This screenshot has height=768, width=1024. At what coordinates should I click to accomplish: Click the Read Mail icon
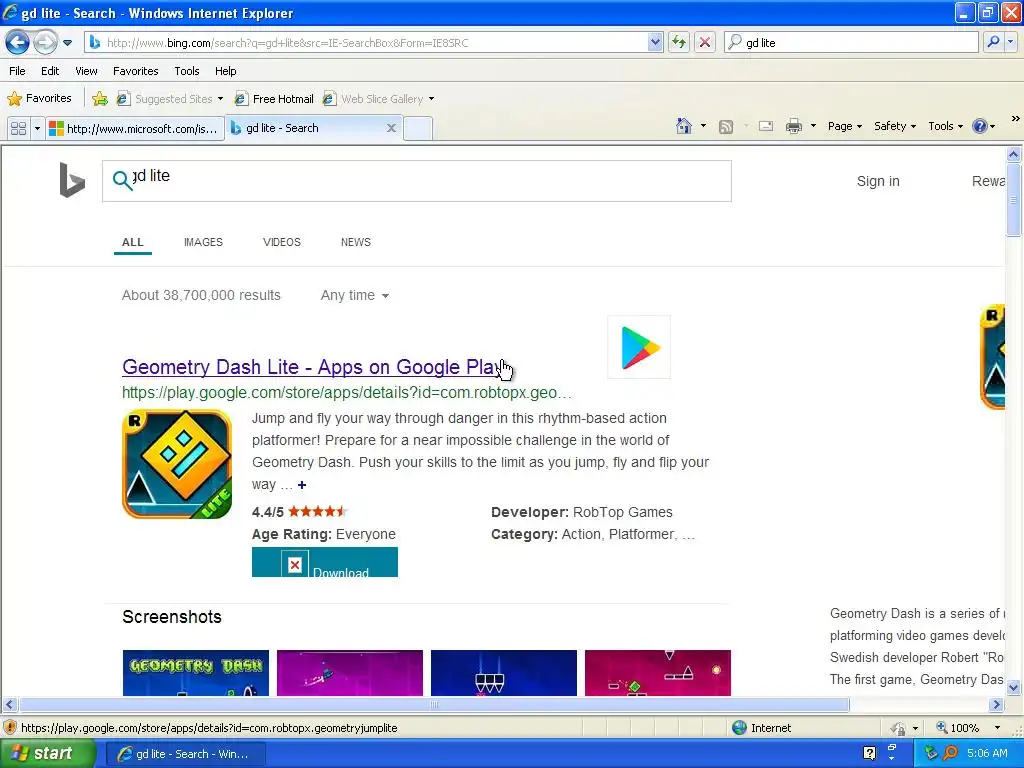(766, 126)
